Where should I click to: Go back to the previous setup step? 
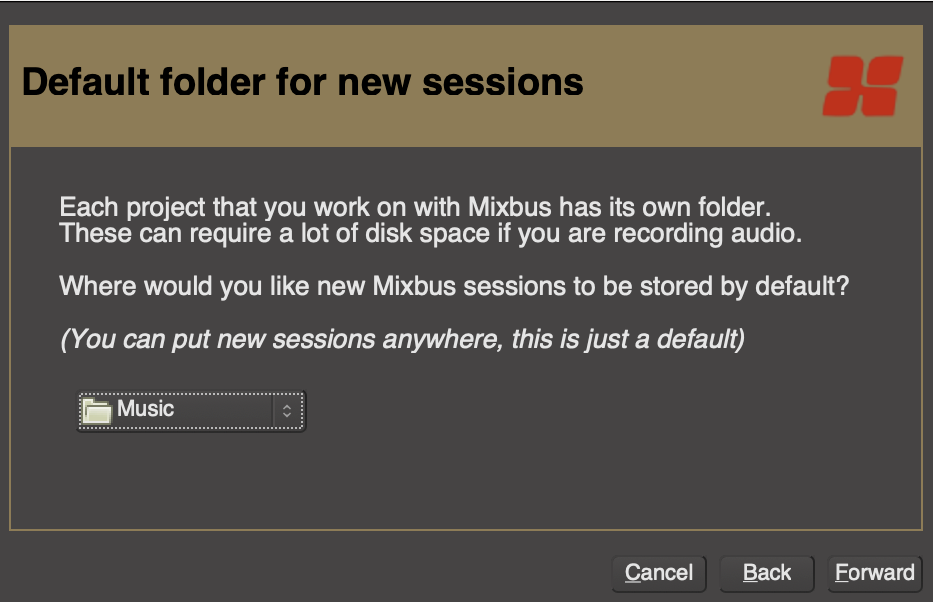click(x=766, y=573)
